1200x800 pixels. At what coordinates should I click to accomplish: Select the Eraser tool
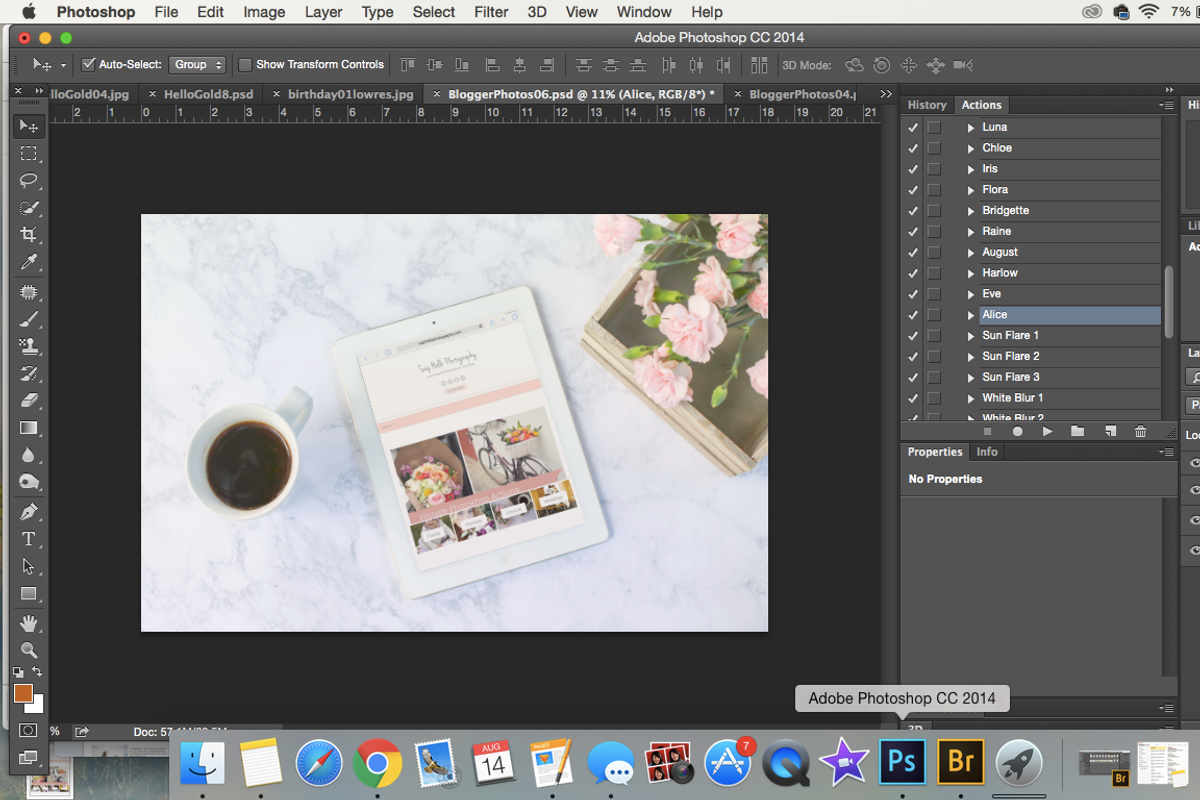29,401
